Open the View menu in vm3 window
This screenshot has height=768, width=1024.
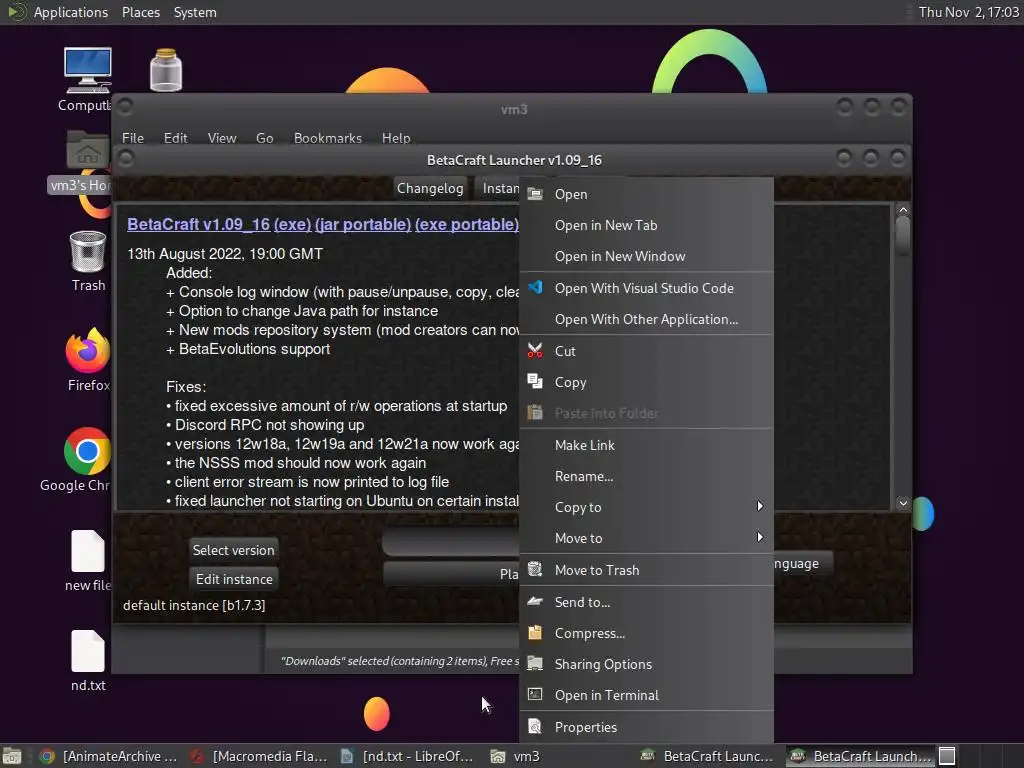click(222, 138)
